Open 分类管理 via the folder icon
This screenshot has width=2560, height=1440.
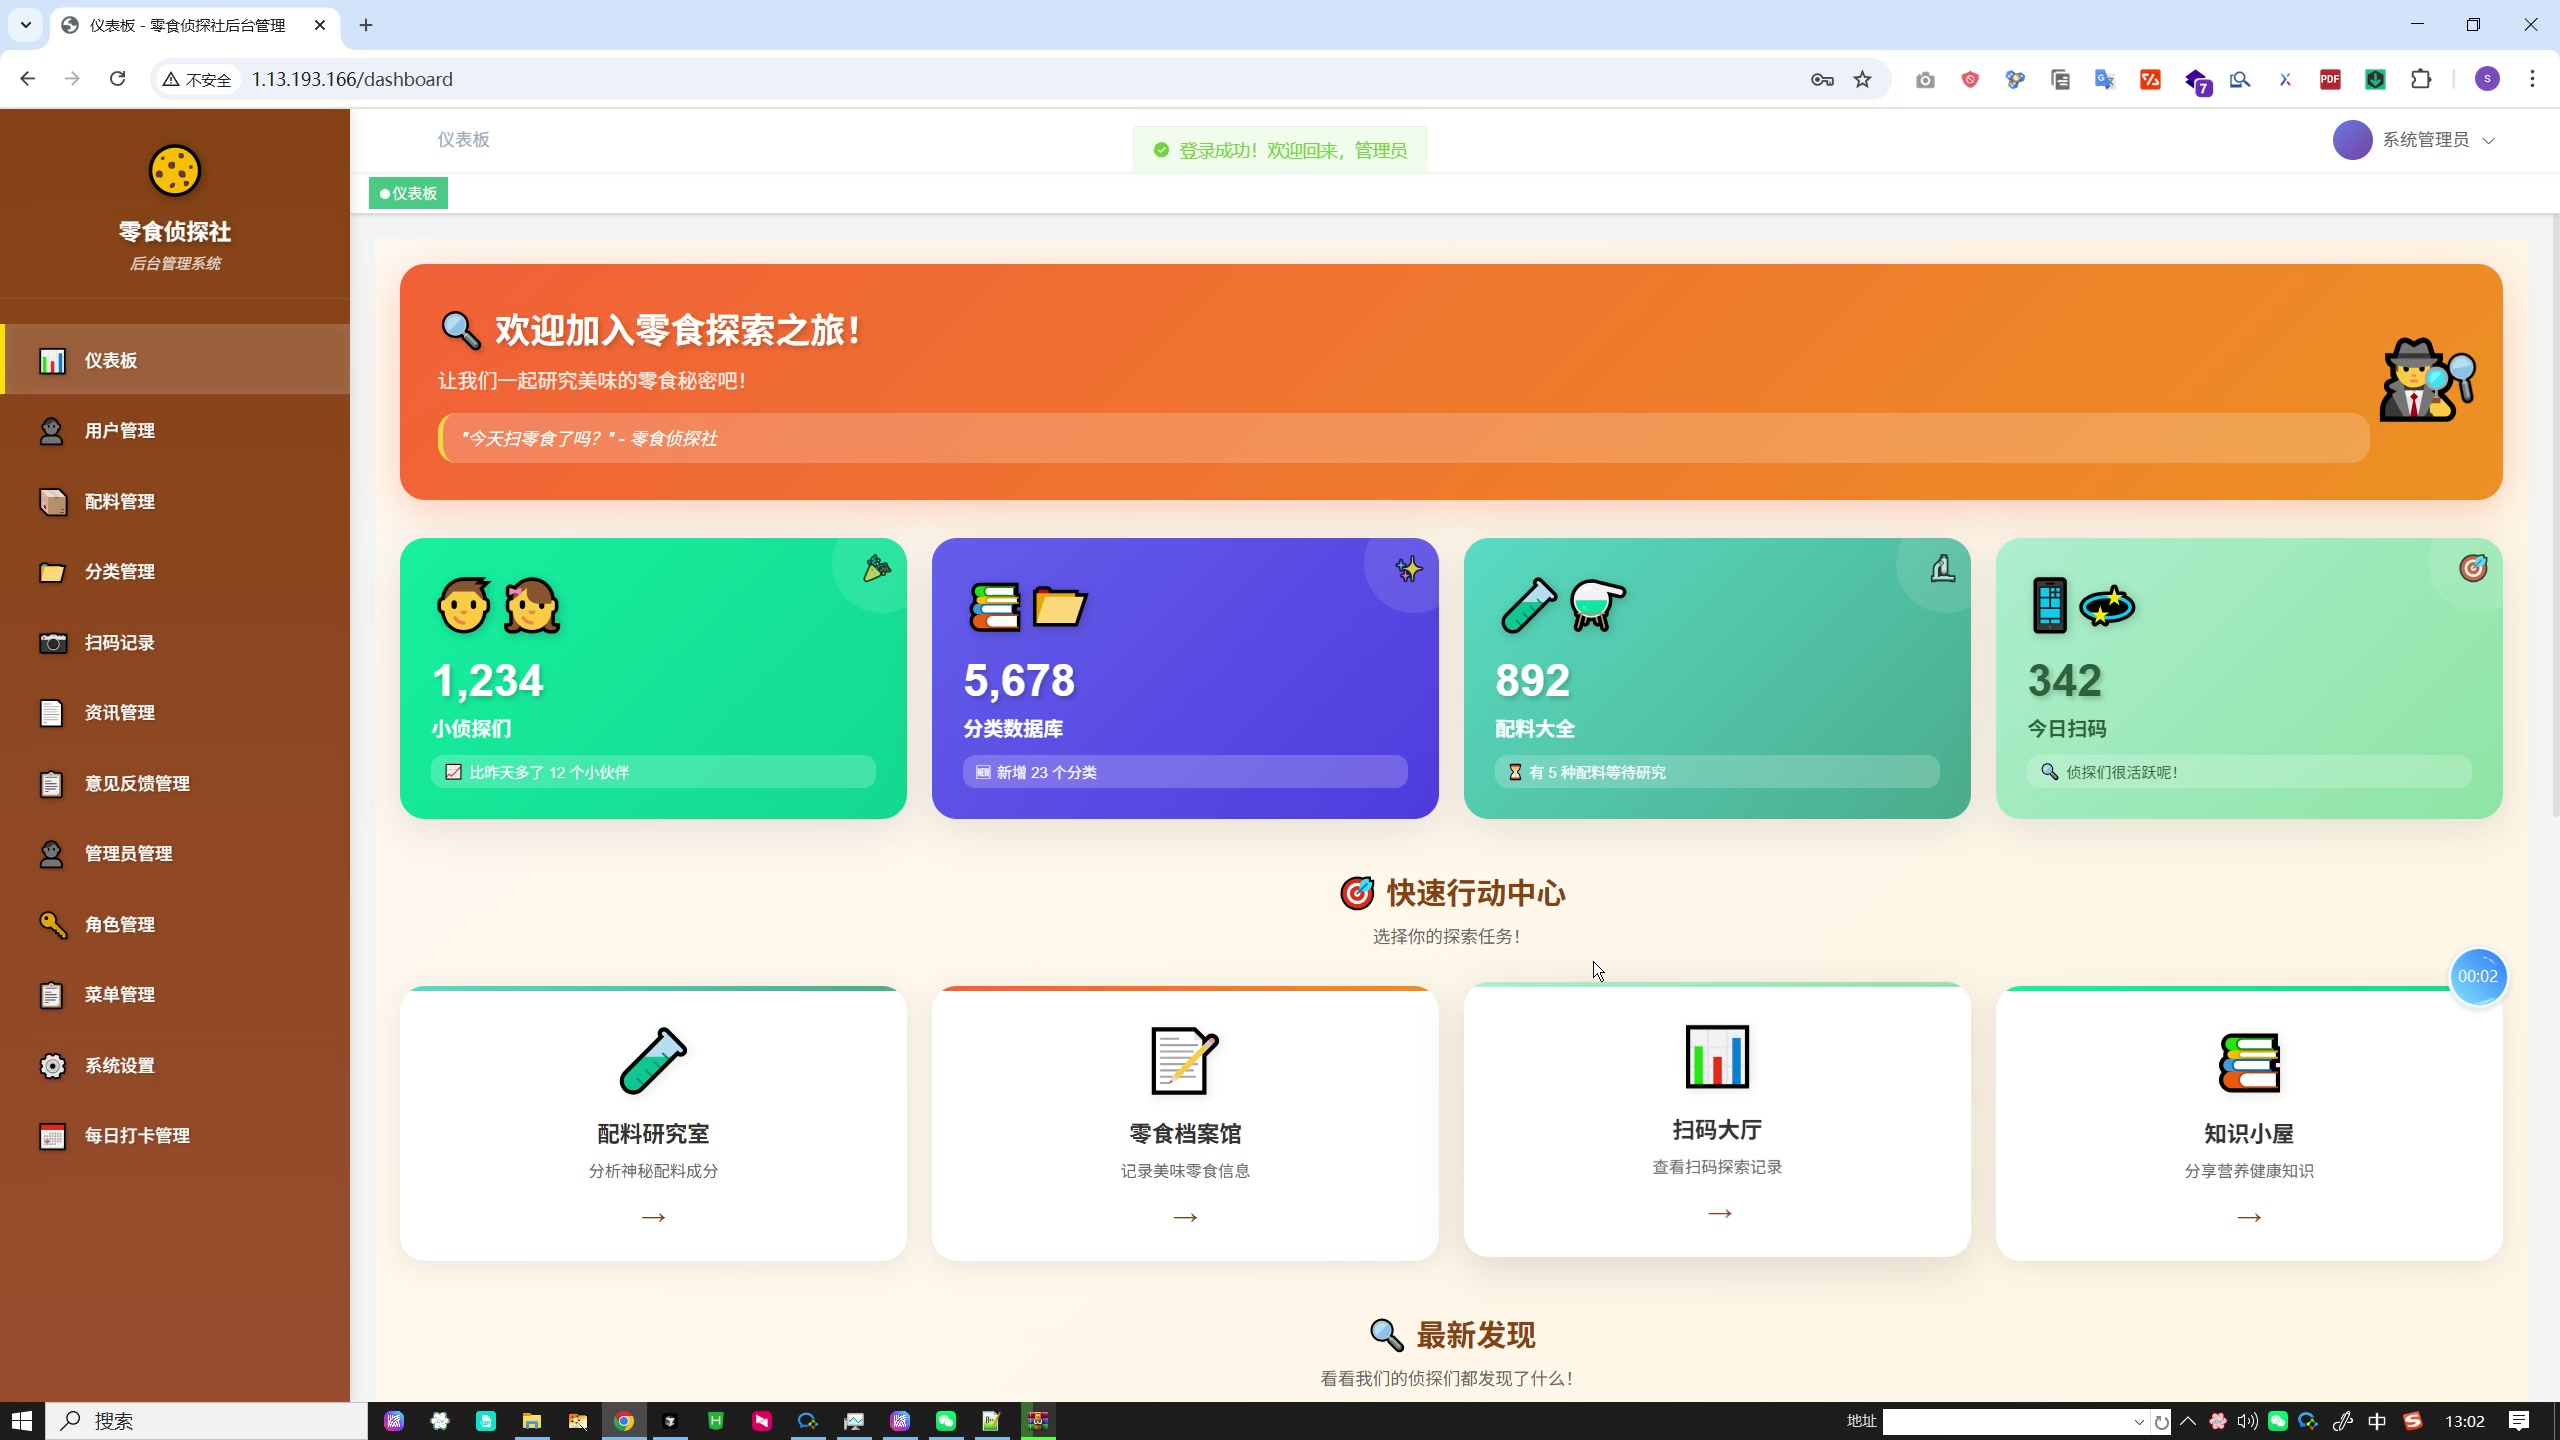click(54, 572)
